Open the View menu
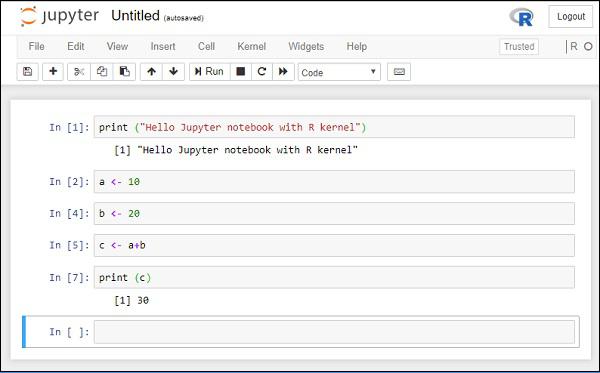Viewport: 600px width, 373px height. coord(117,46)
